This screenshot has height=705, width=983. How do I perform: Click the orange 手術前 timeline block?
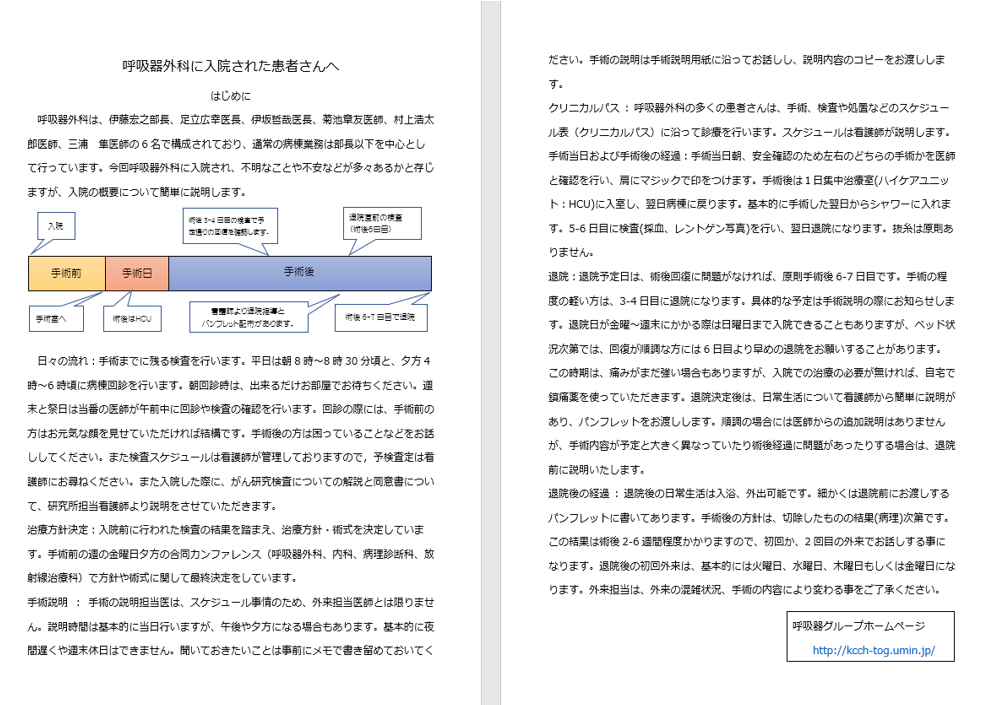pos(66,272)
